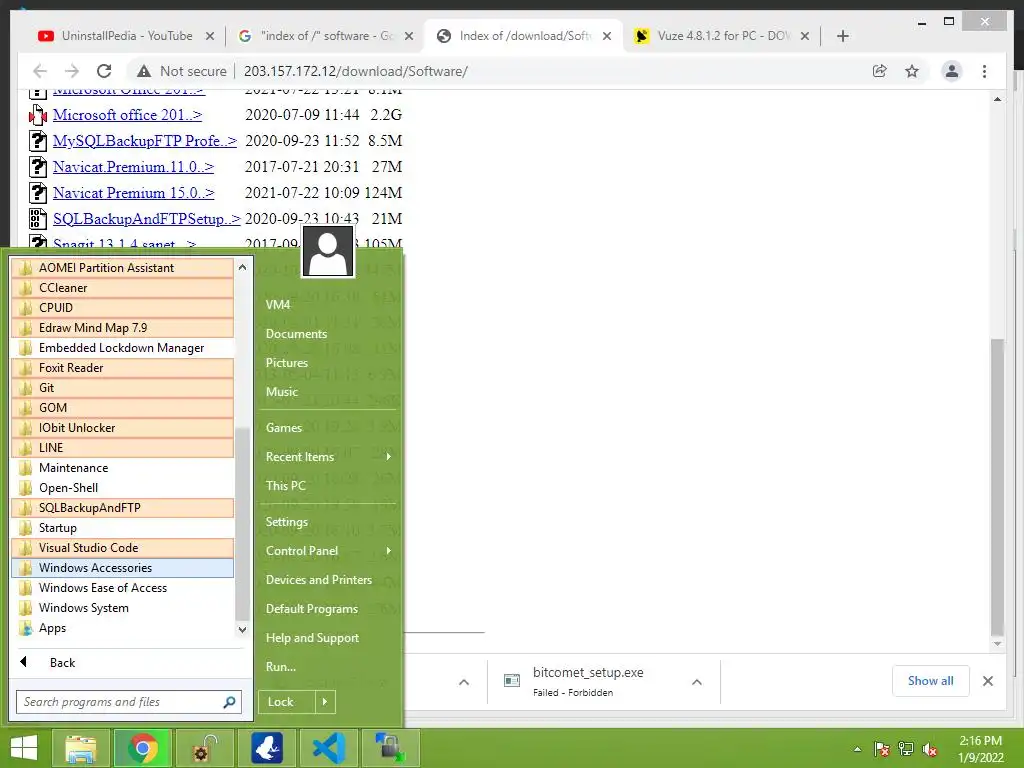Show hidden tray icons arrow
This screenshot has height=768, width=1024.
tap(857, 749)
